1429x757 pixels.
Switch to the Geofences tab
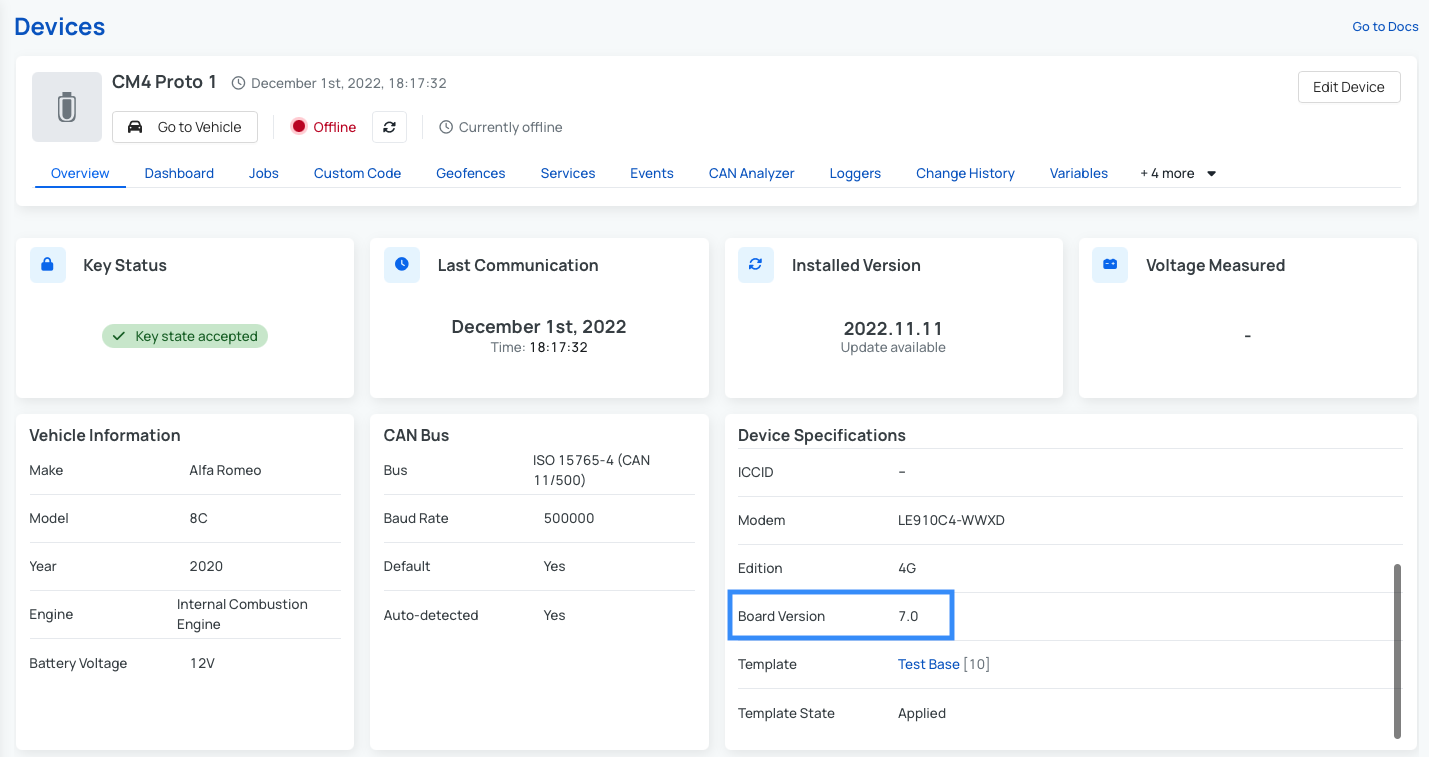pyautogui.click(x=471, y=173)
